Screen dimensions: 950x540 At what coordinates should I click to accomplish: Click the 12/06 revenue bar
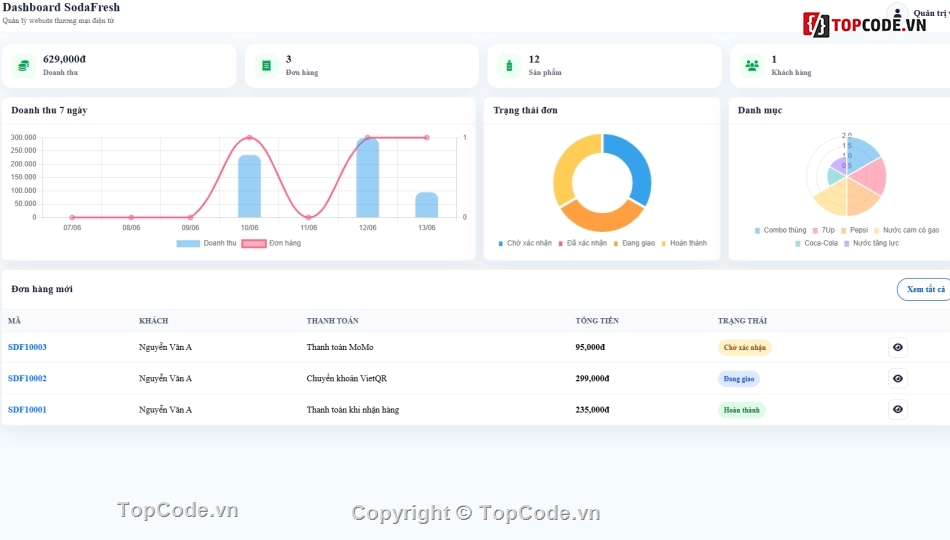point(368,178)
